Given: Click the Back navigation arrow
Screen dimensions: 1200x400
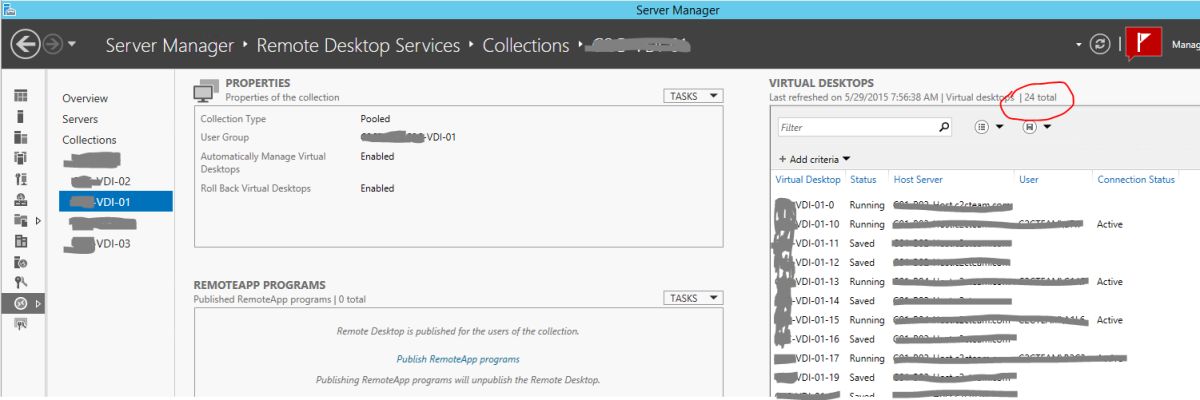Looking at the screenshot, I should click(x=25, y=45).
